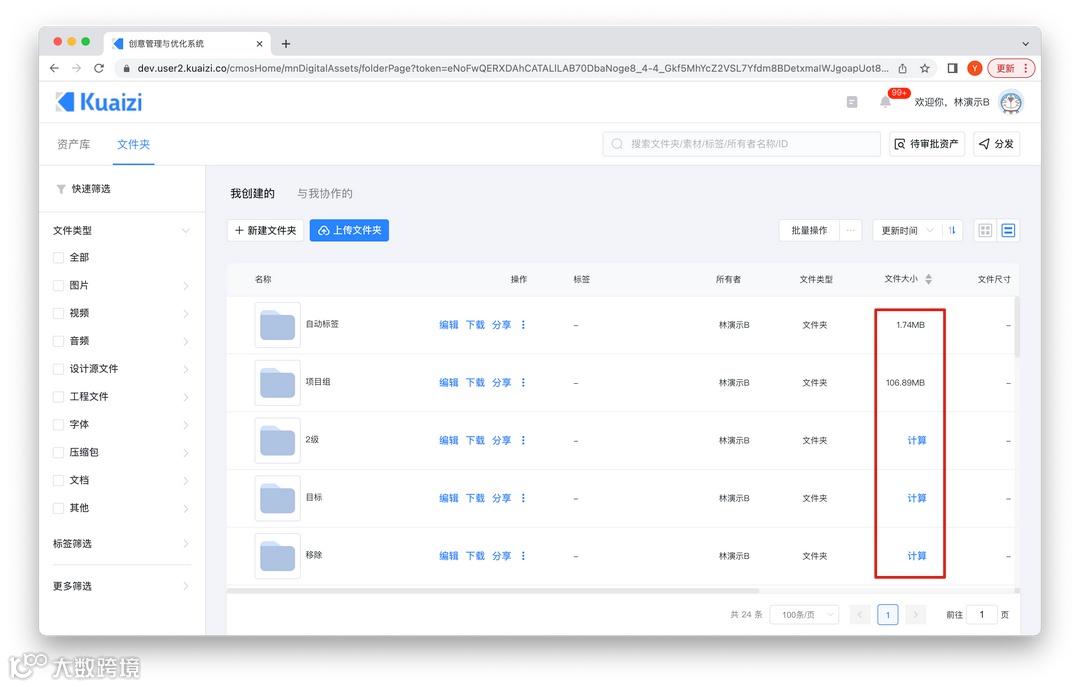Check the 视频 file type checkbox
This screenshot has width=1080, height=687.
[x=58, y=313]
